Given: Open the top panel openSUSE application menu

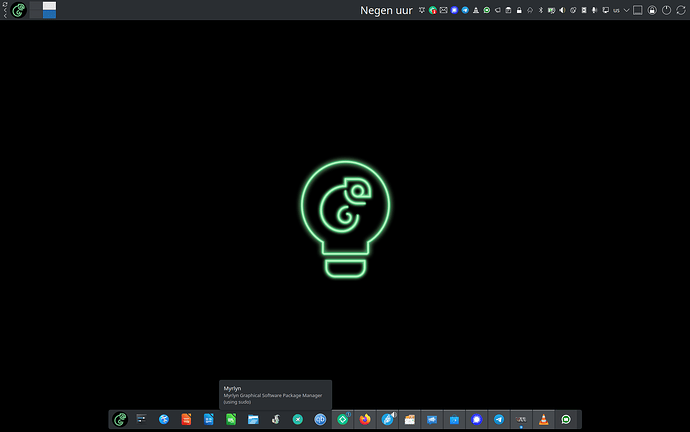Looking at the screenshot, I should click(18, 10).
